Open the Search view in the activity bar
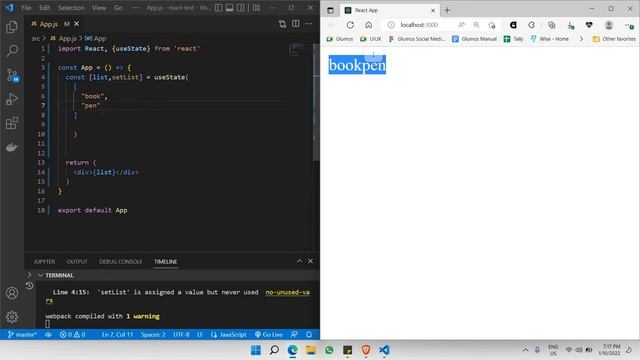The image size is (640, 360). [x=12, y=51]
